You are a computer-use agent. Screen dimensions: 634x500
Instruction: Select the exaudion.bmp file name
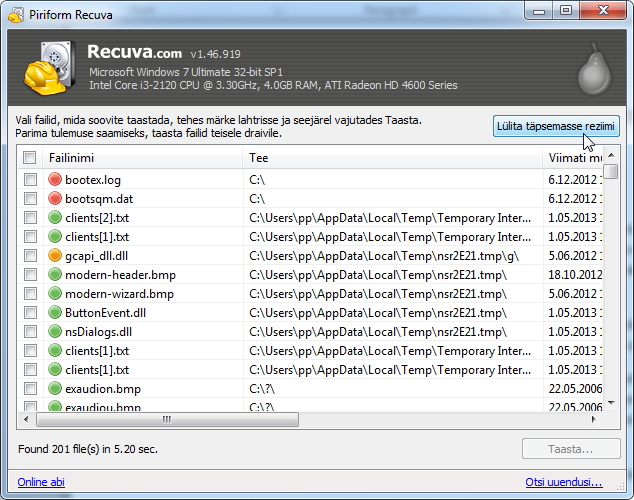pyautogui.click(x=103, y=388)
